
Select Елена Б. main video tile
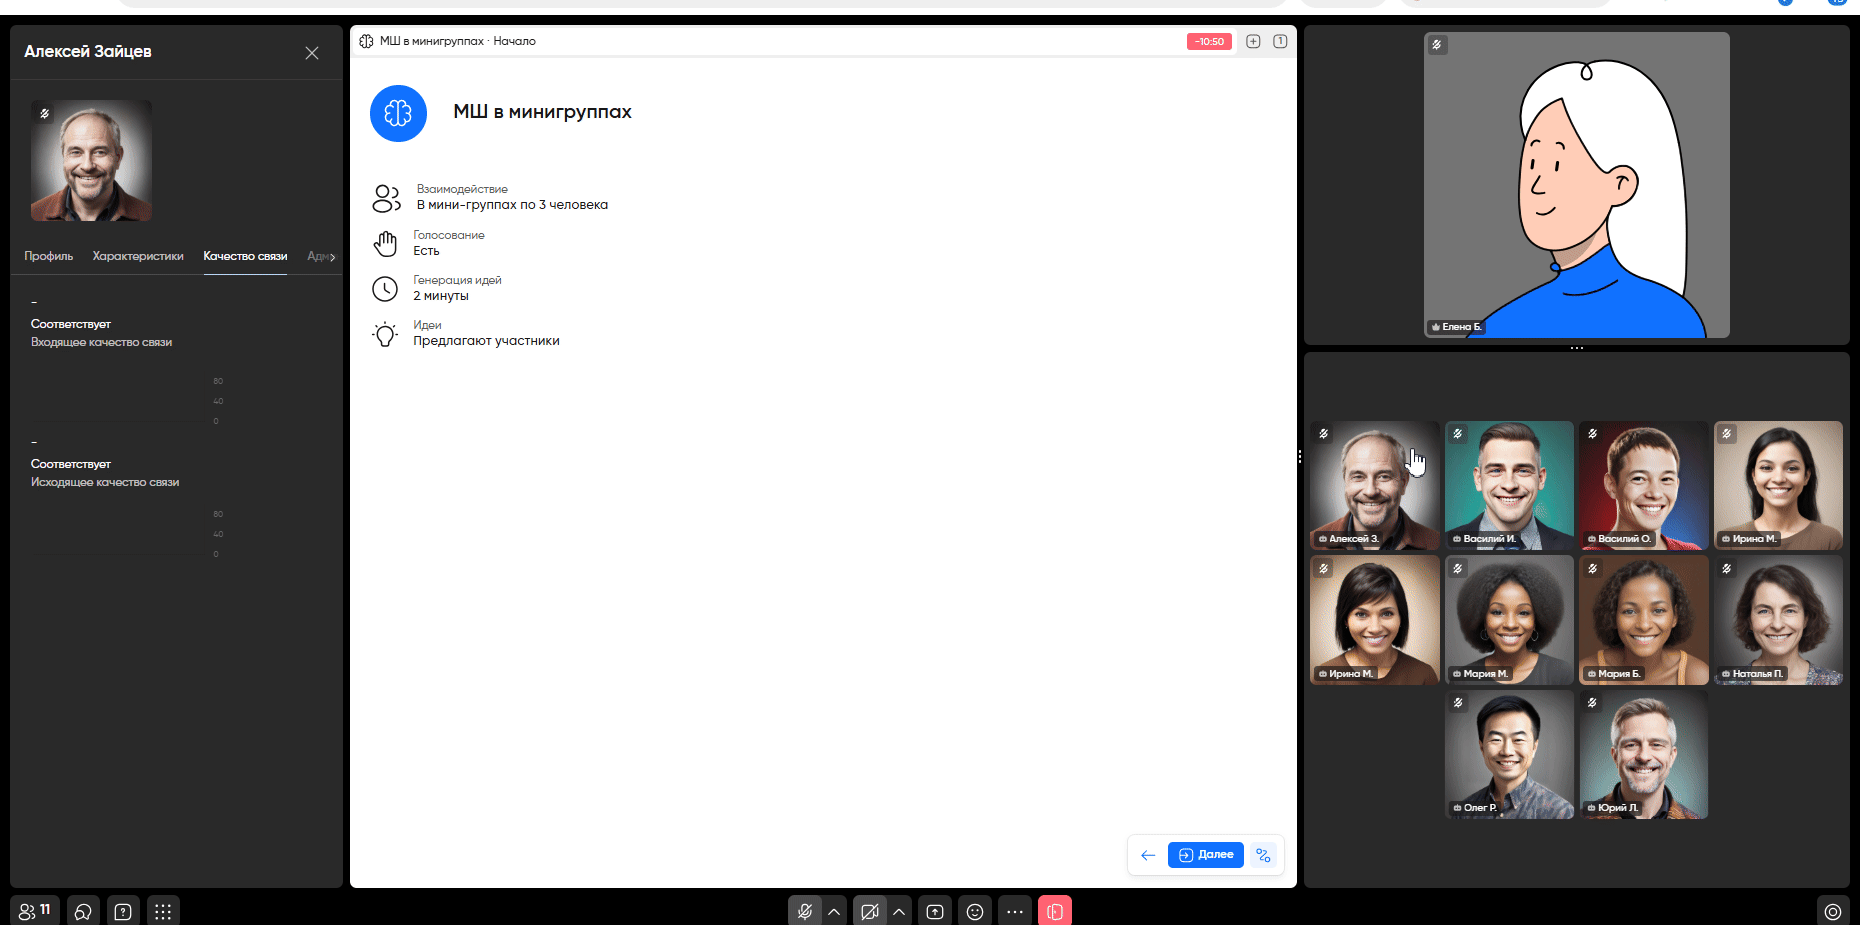[x=1577, y=185]
